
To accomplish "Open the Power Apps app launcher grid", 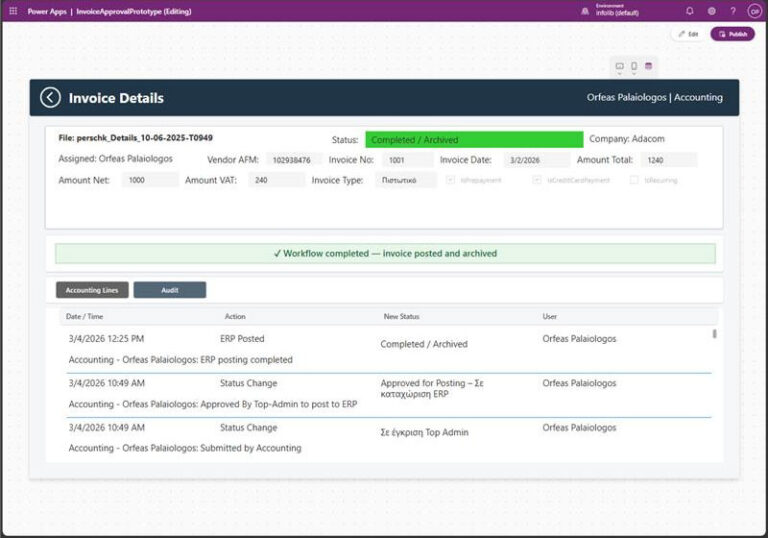I will (13, 11).
